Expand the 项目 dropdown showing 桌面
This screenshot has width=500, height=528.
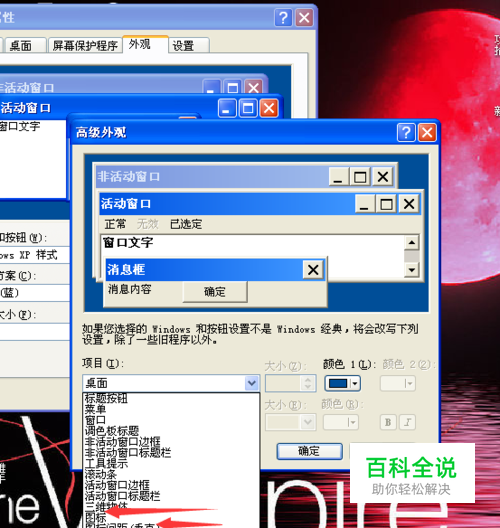252,383
